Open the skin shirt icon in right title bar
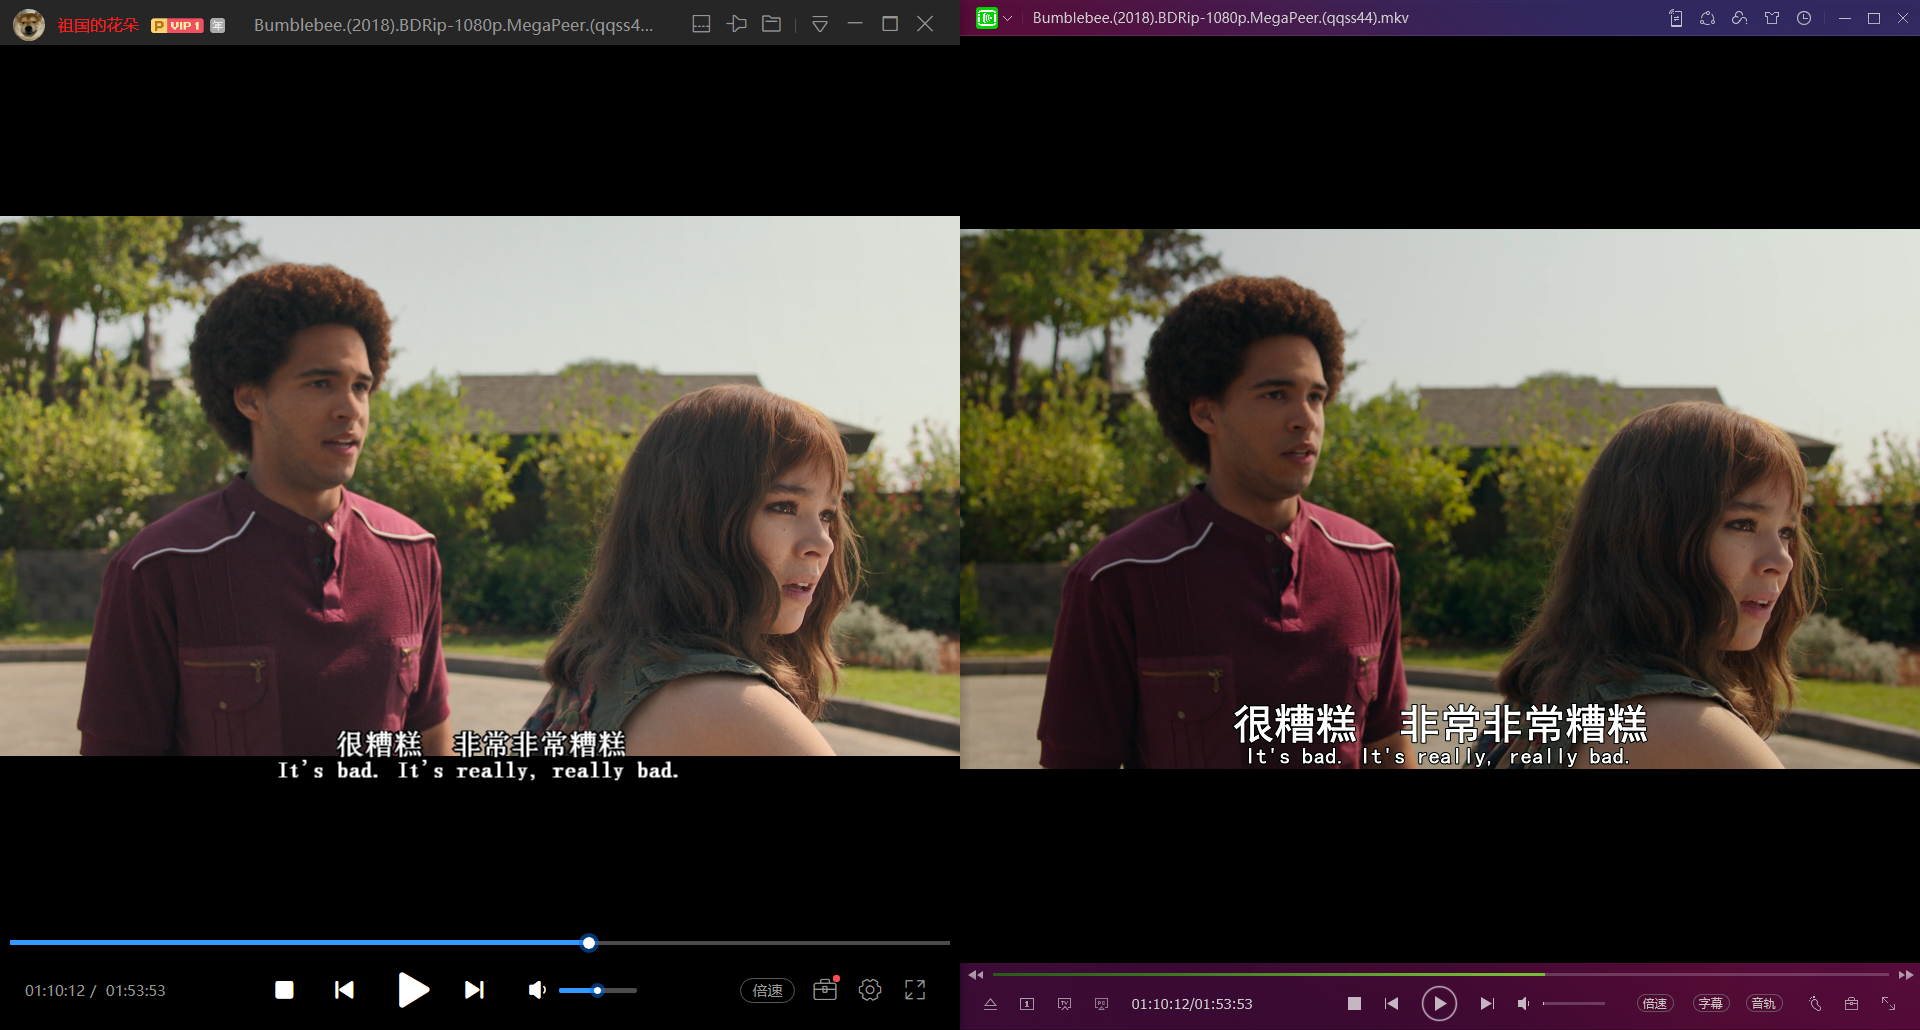The width and height of the screenshot is (1920, 1030). [x=1772, y=18]
